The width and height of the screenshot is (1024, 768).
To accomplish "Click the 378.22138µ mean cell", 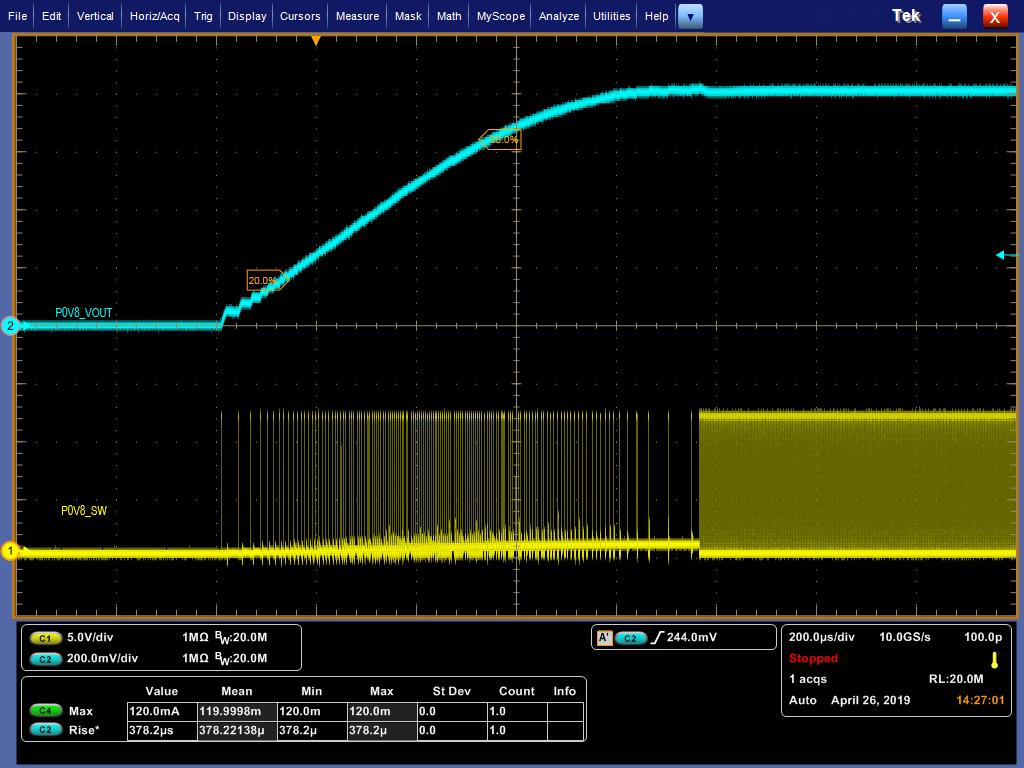I will coord(237,730).
